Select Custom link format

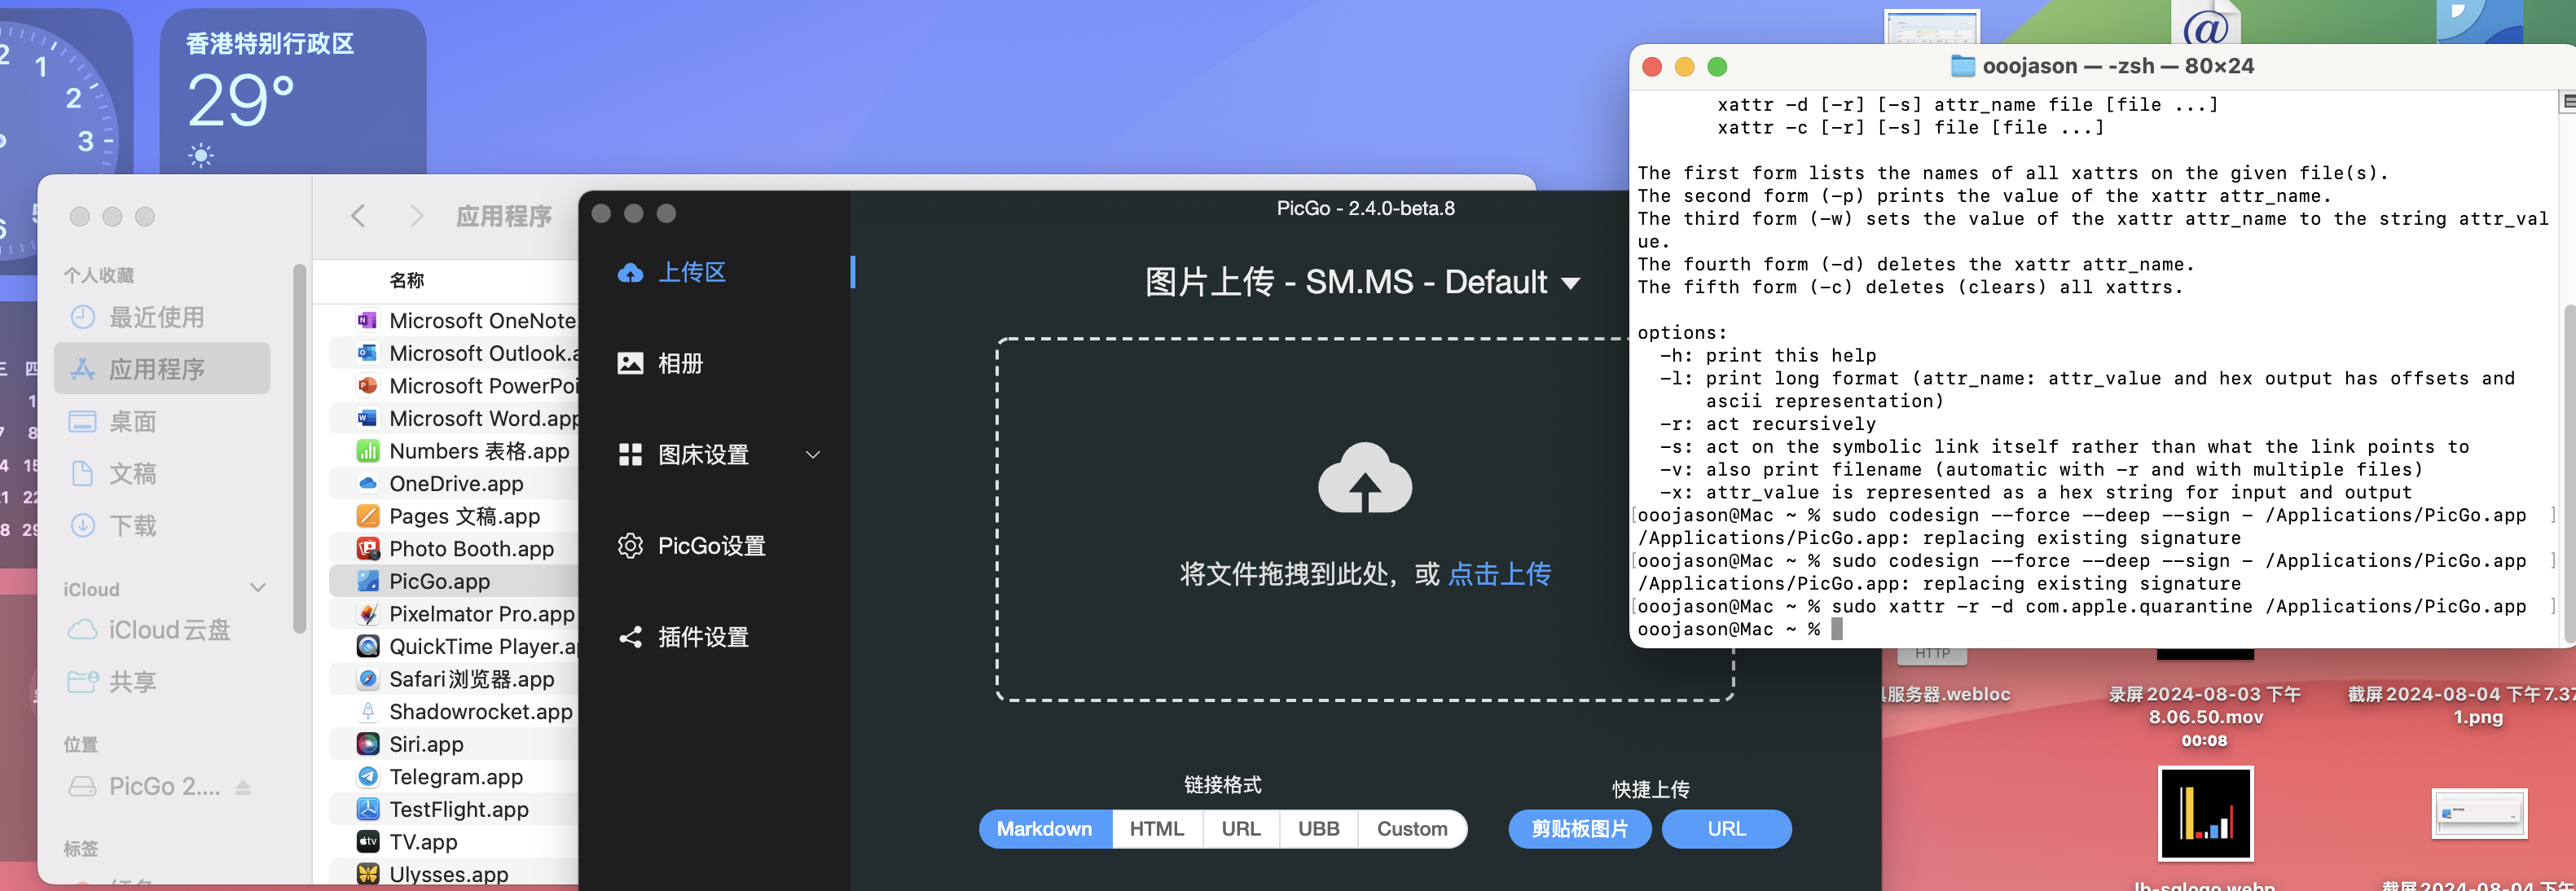(x=1412, y=829)
